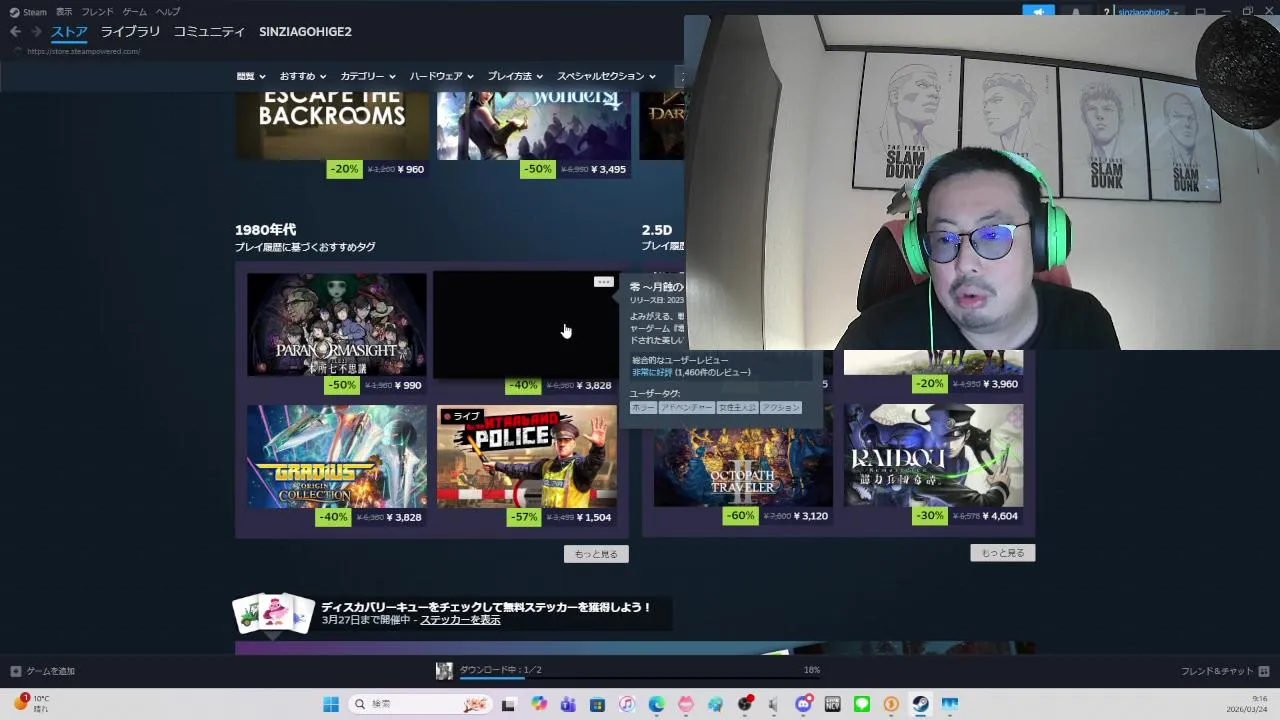Open the Steam application menu
This screenshot has height=720, width=1280.
tap(28, 12)
